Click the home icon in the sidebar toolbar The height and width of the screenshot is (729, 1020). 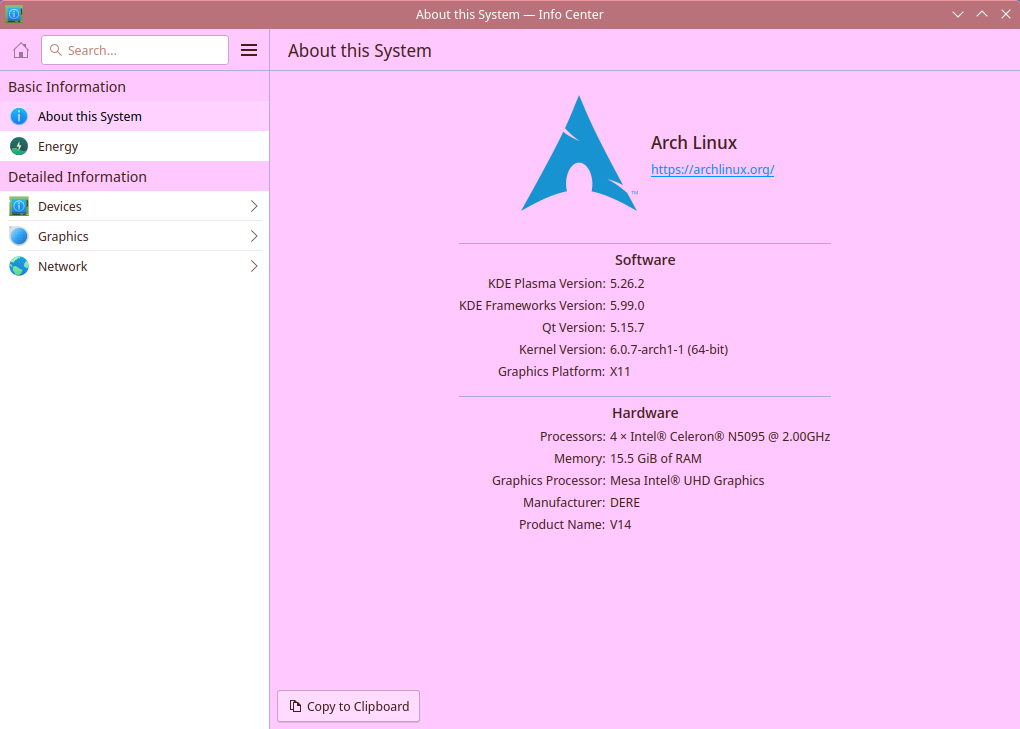(x=21, y=50)
